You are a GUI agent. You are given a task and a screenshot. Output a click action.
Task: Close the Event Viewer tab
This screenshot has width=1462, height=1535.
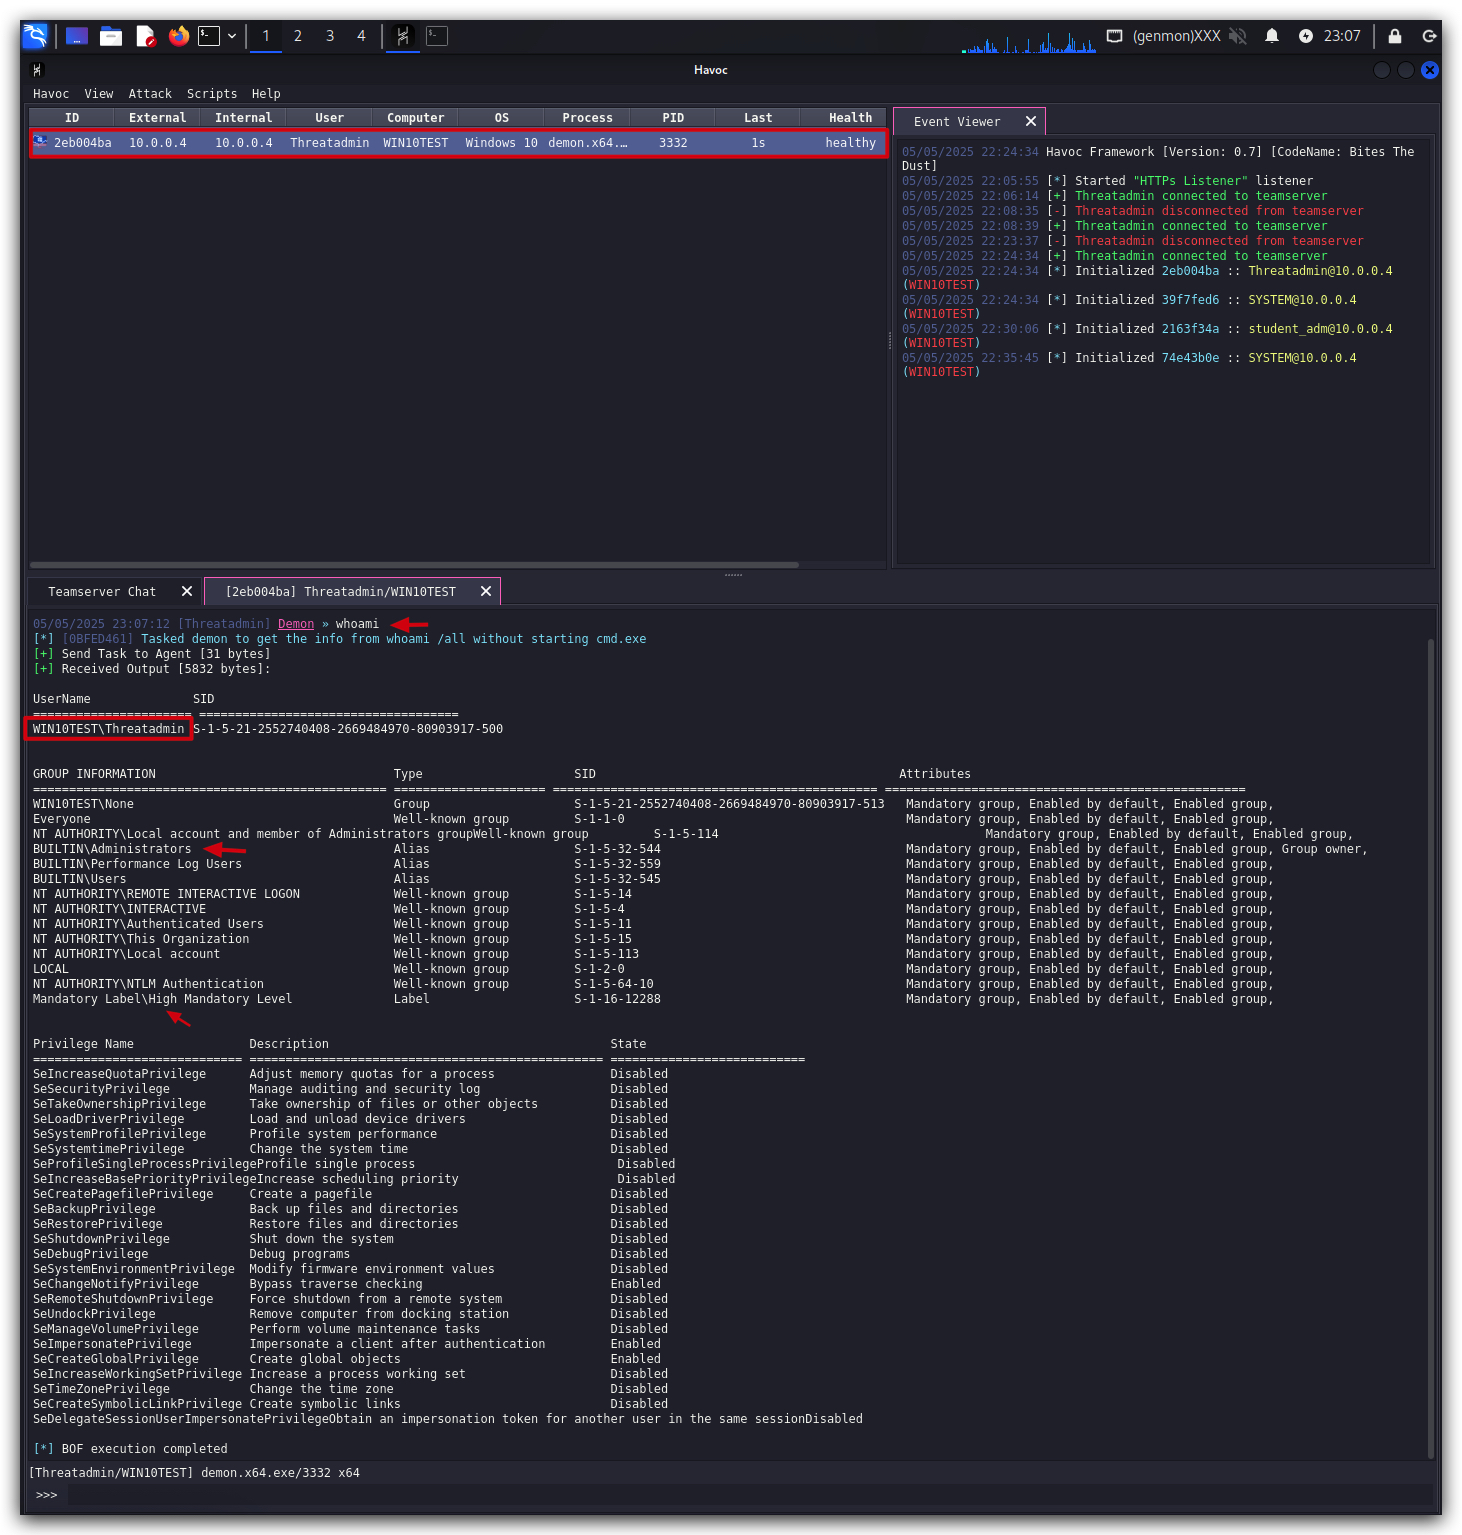tap(1031, 121)
